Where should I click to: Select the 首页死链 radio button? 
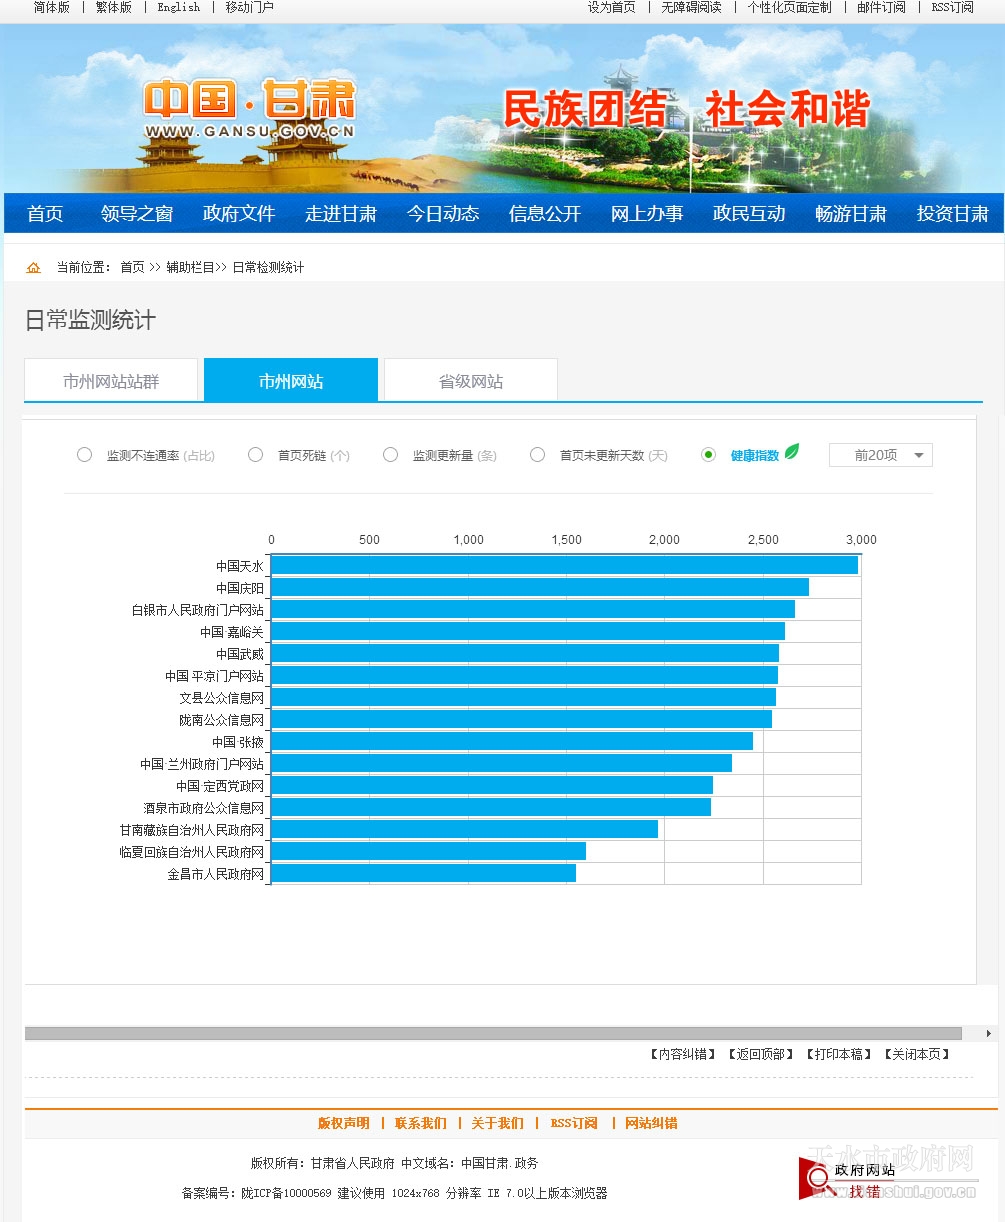pos(255,455)
